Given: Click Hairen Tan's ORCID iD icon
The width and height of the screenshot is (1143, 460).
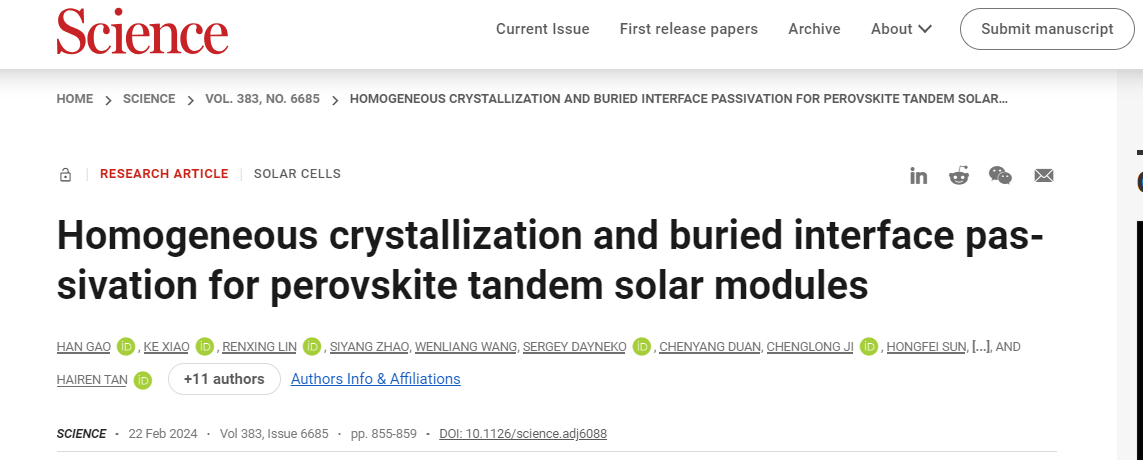Looking at the screenshot, I should [143, 380].
